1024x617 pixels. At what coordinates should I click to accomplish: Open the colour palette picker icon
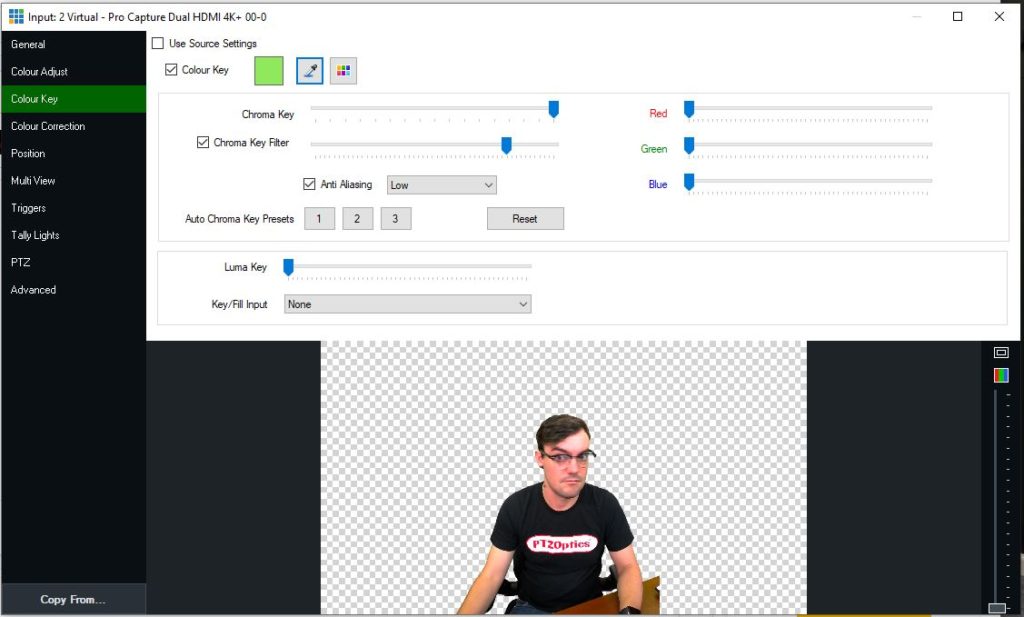343,70
